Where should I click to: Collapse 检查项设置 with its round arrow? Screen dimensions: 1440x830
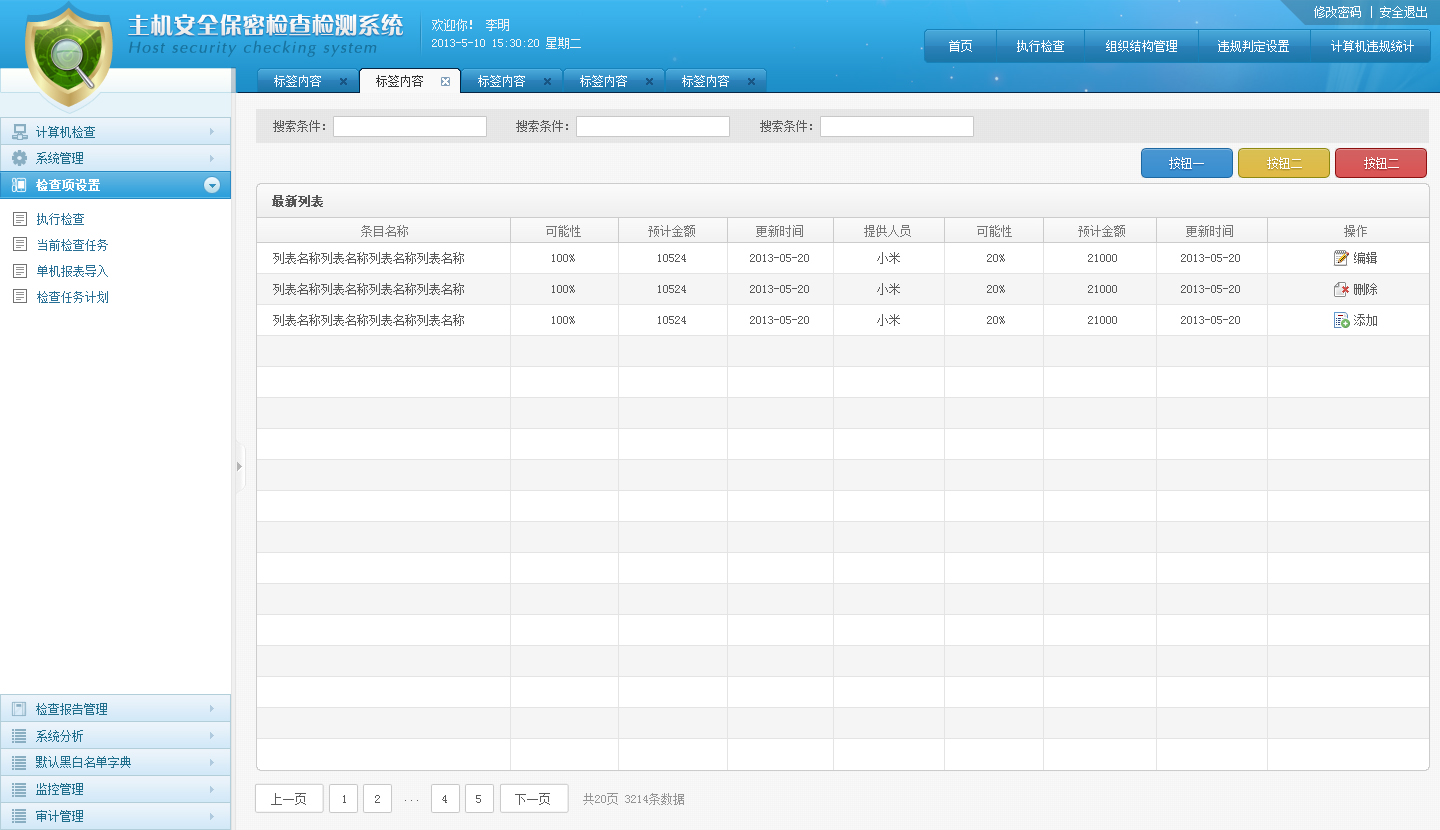[x=211, y=185]
